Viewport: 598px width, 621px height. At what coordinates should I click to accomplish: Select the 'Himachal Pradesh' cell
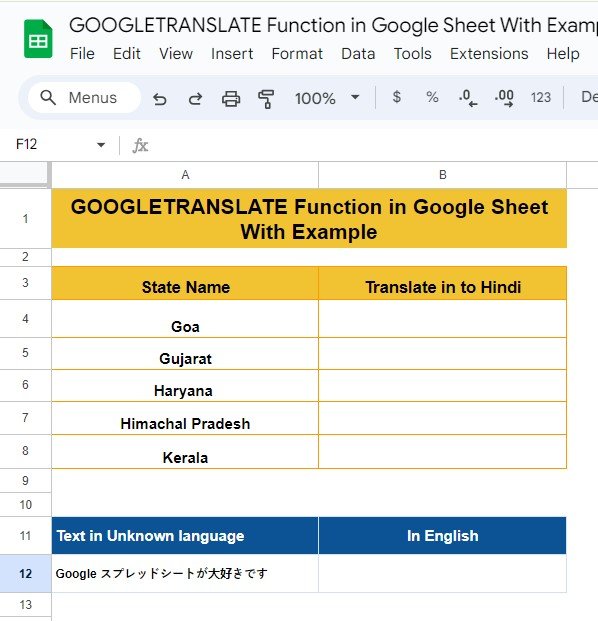click(x=185, y=418)
